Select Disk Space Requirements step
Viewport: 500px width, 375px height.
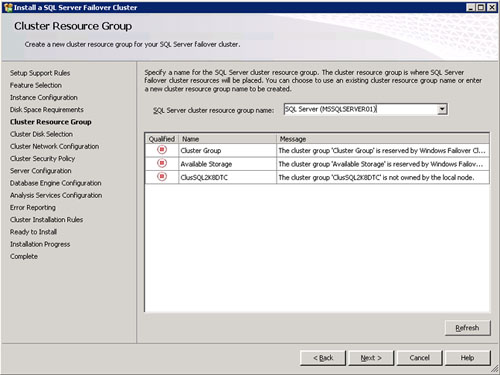pyautogui.click(x=47, y=110)
